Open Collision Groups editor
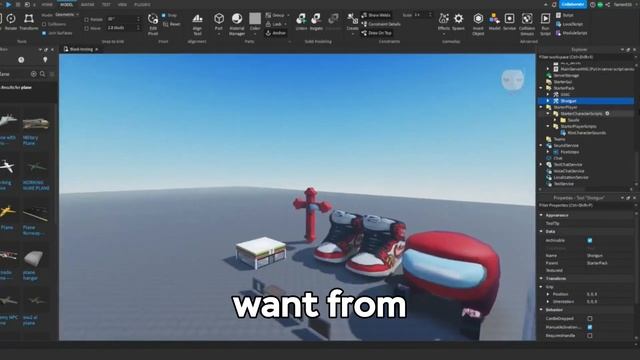The height and width of the screenshot is (360, 640). 527,24
